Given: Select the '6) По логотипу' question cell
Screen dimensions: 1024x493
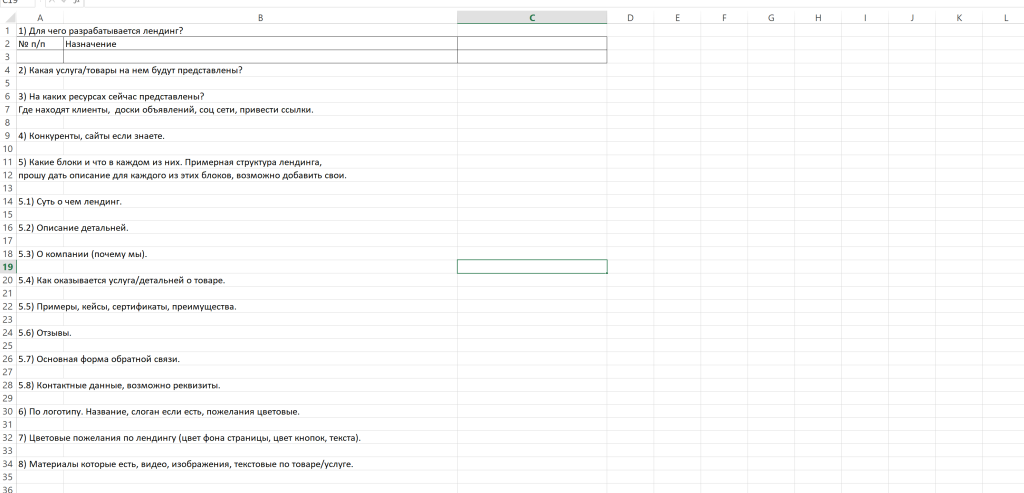Looking at the screenshot, I should [x=158, y=411].
